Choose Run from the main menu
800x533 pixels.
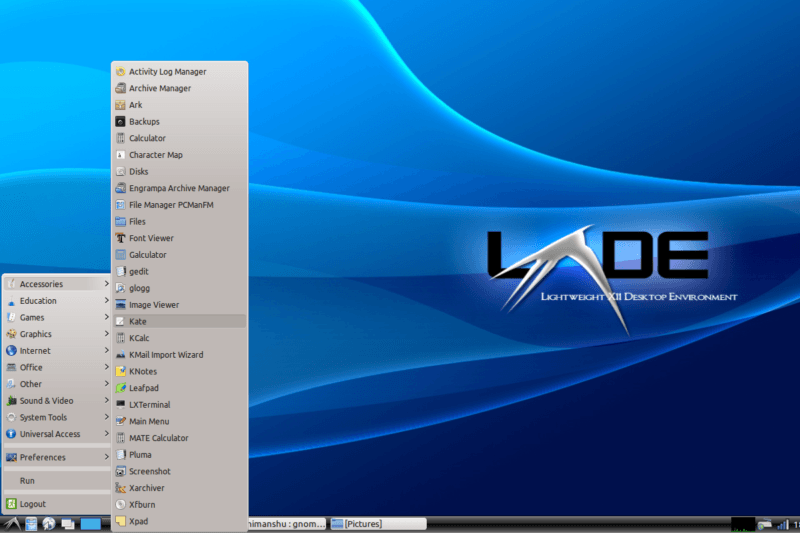pyautogui.click(x=57, y=481)
